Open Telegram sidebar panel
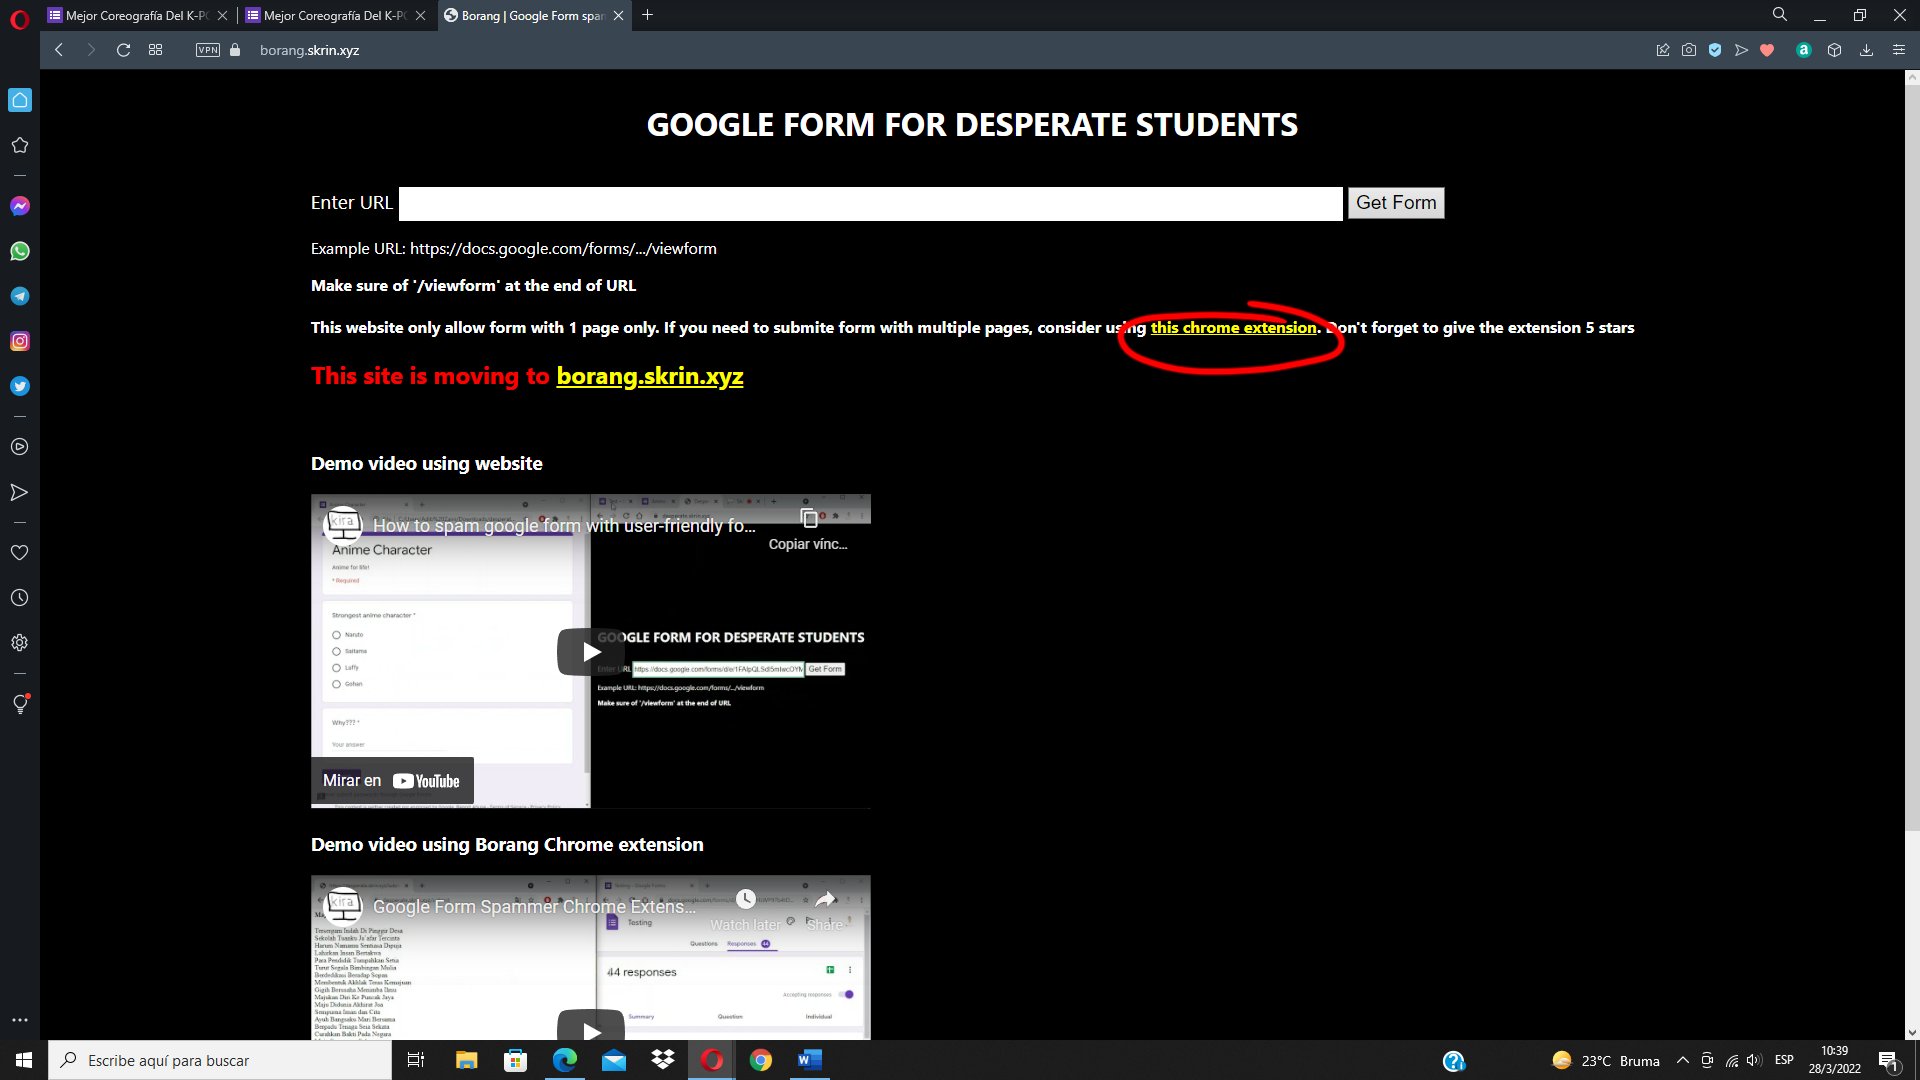 click(x=20, y=296)
